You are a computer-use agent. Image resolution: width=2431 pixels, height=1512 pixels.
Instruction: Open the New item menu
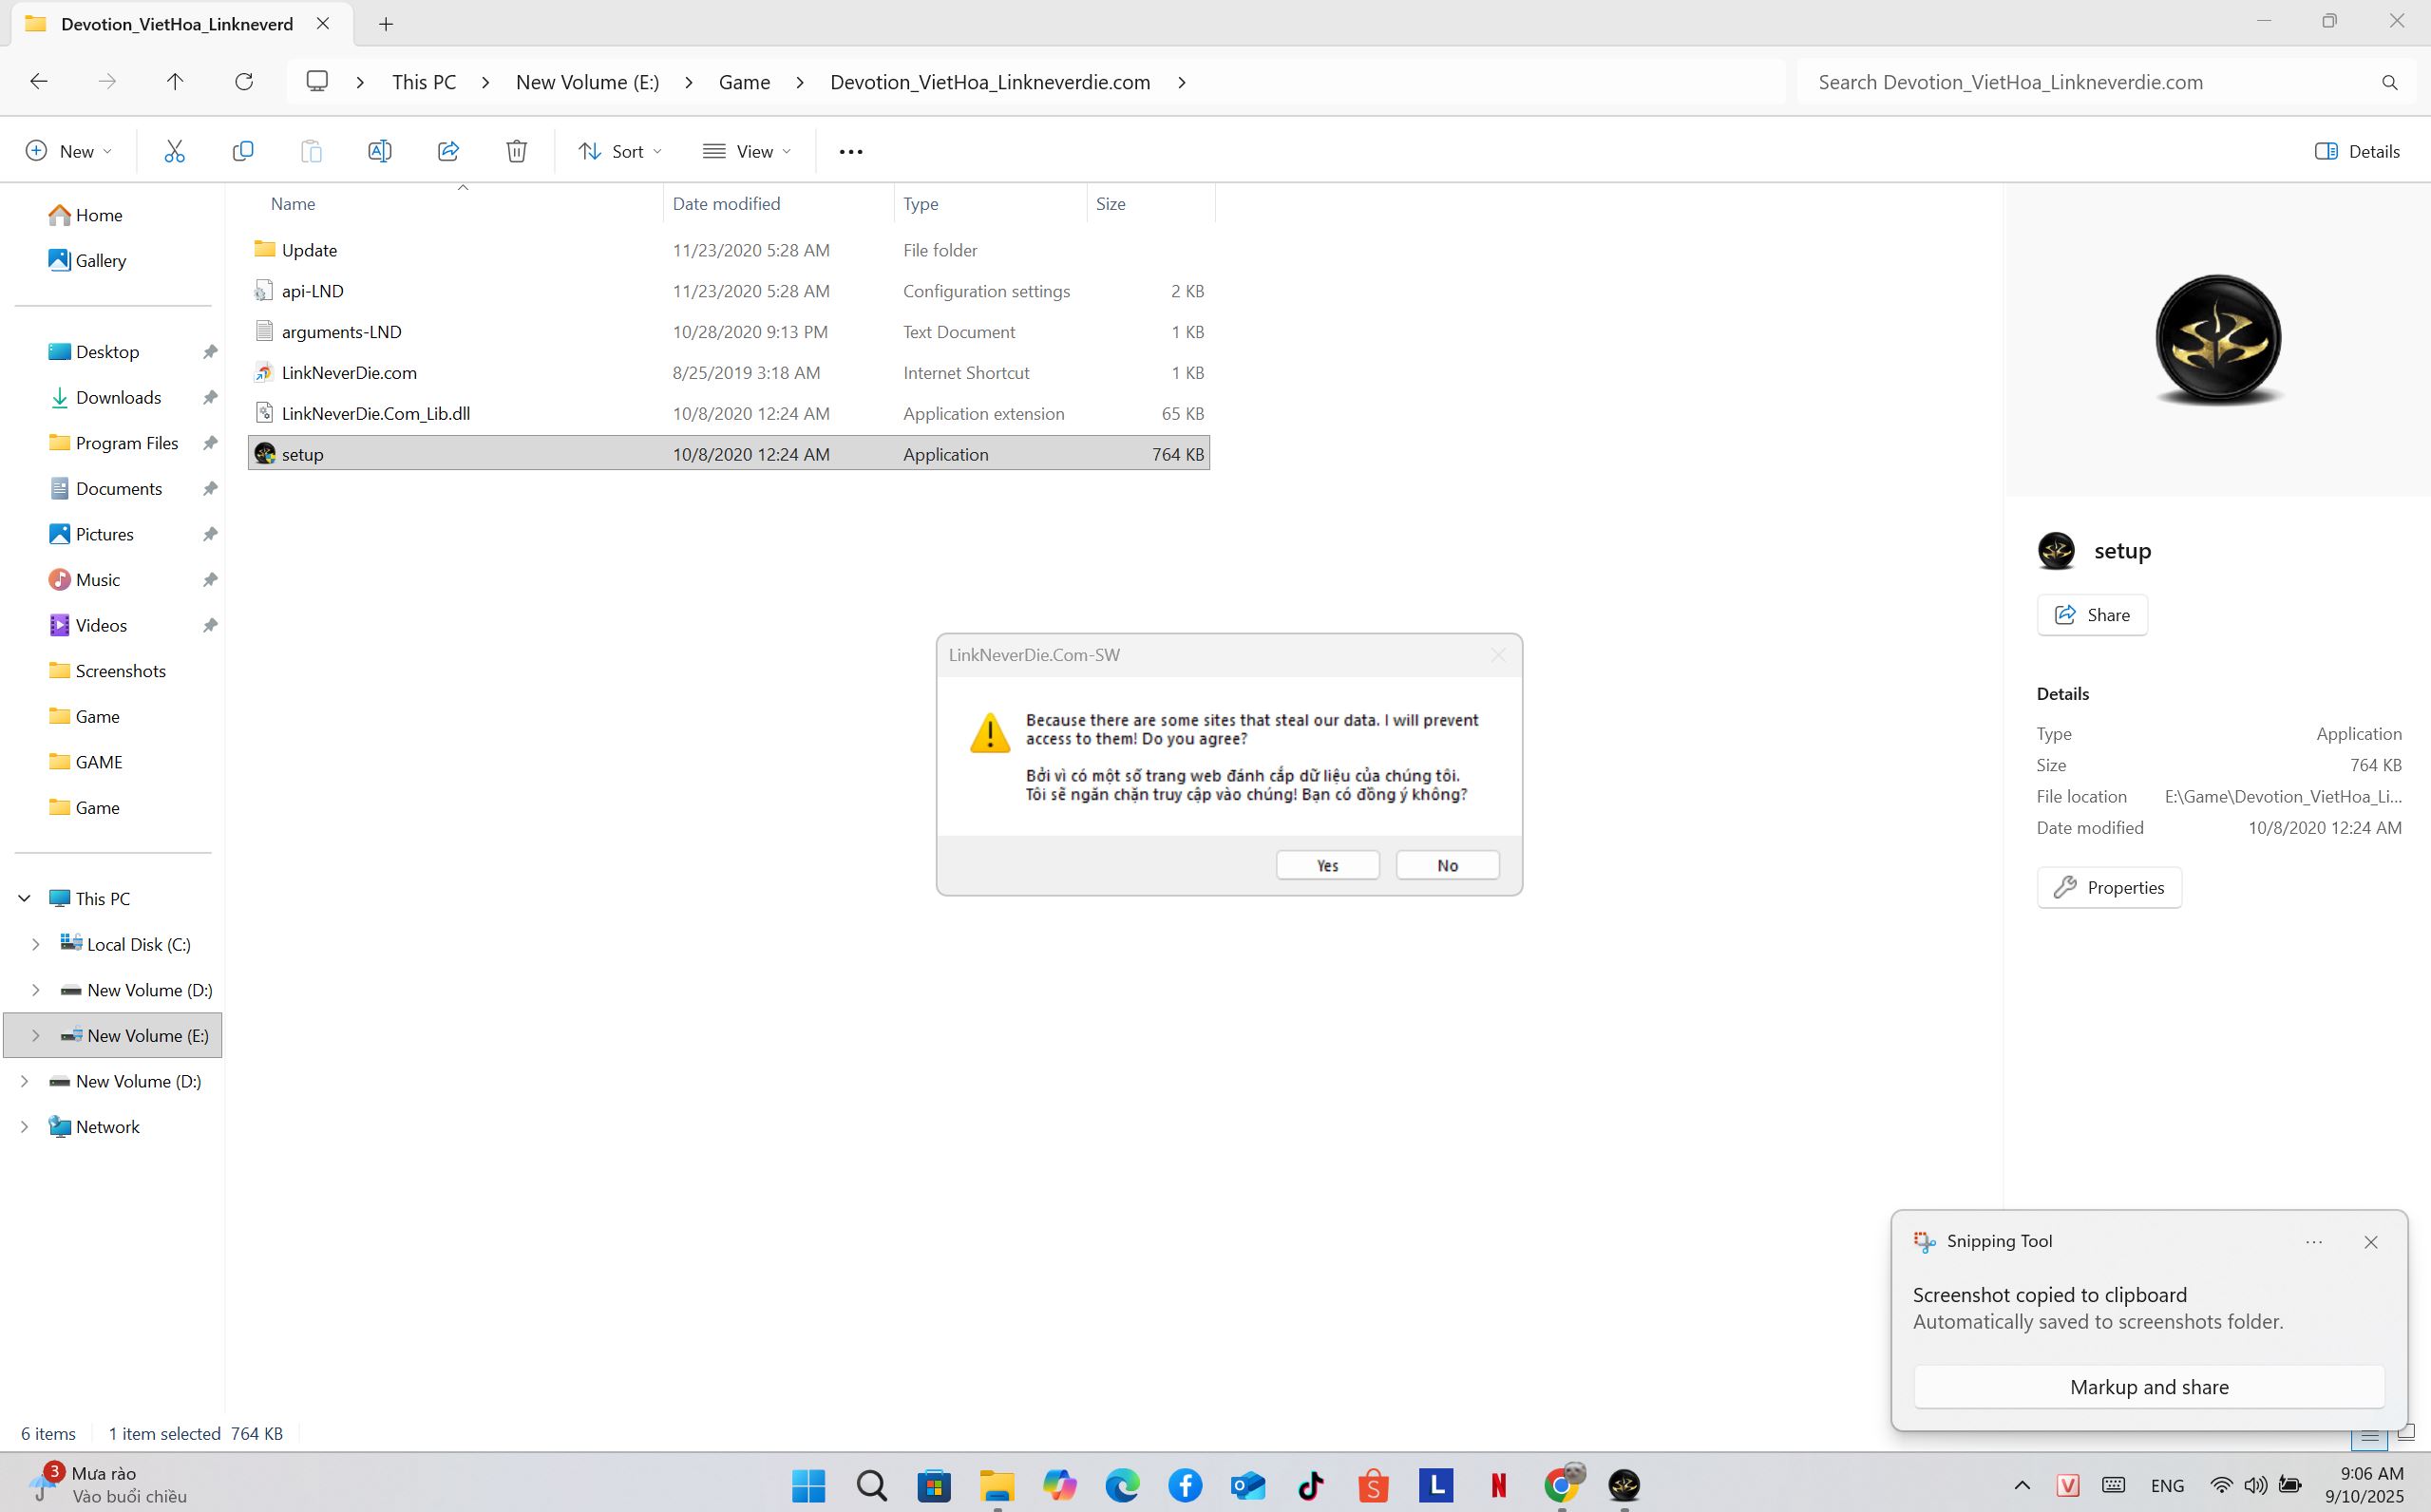(67, 151)
